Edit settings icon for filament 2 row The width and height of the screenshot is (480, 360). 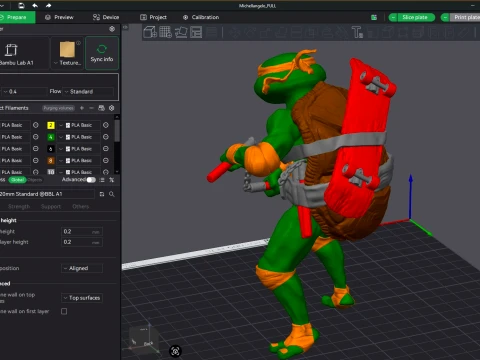[106, 125]
